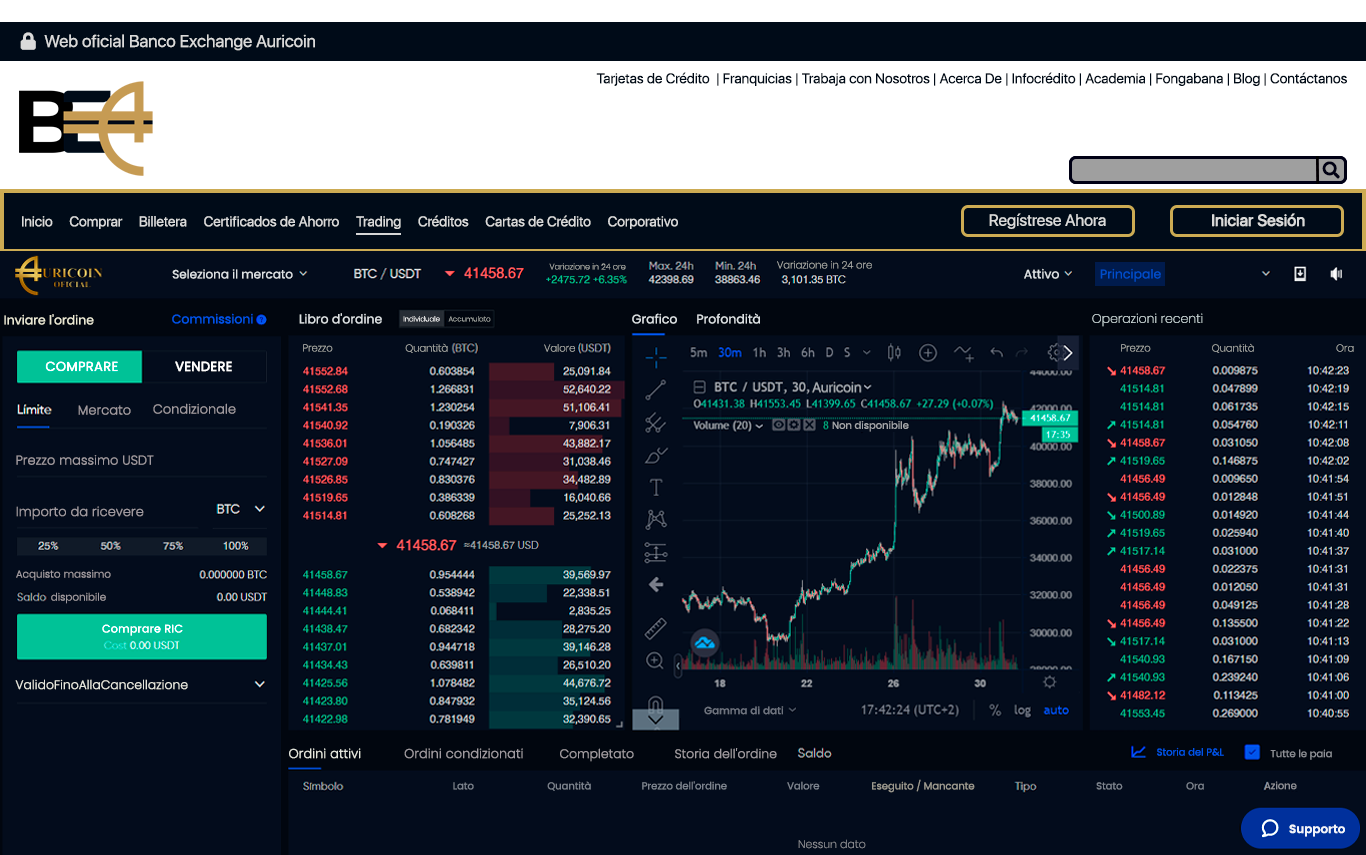Select Individuale order book view

[x=421, y=319]
